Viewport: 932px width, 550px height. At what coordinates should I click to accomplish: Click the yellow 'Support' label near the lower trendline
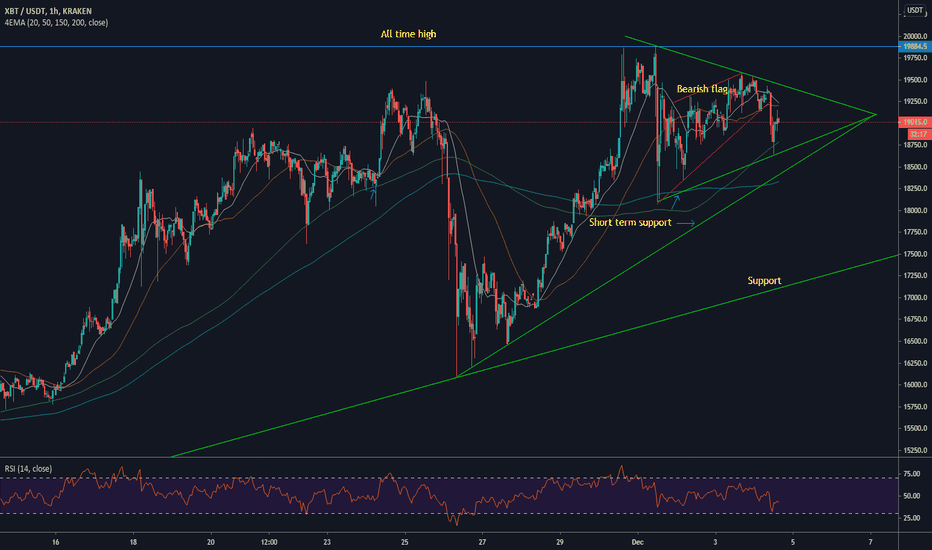tap(764, 280)
